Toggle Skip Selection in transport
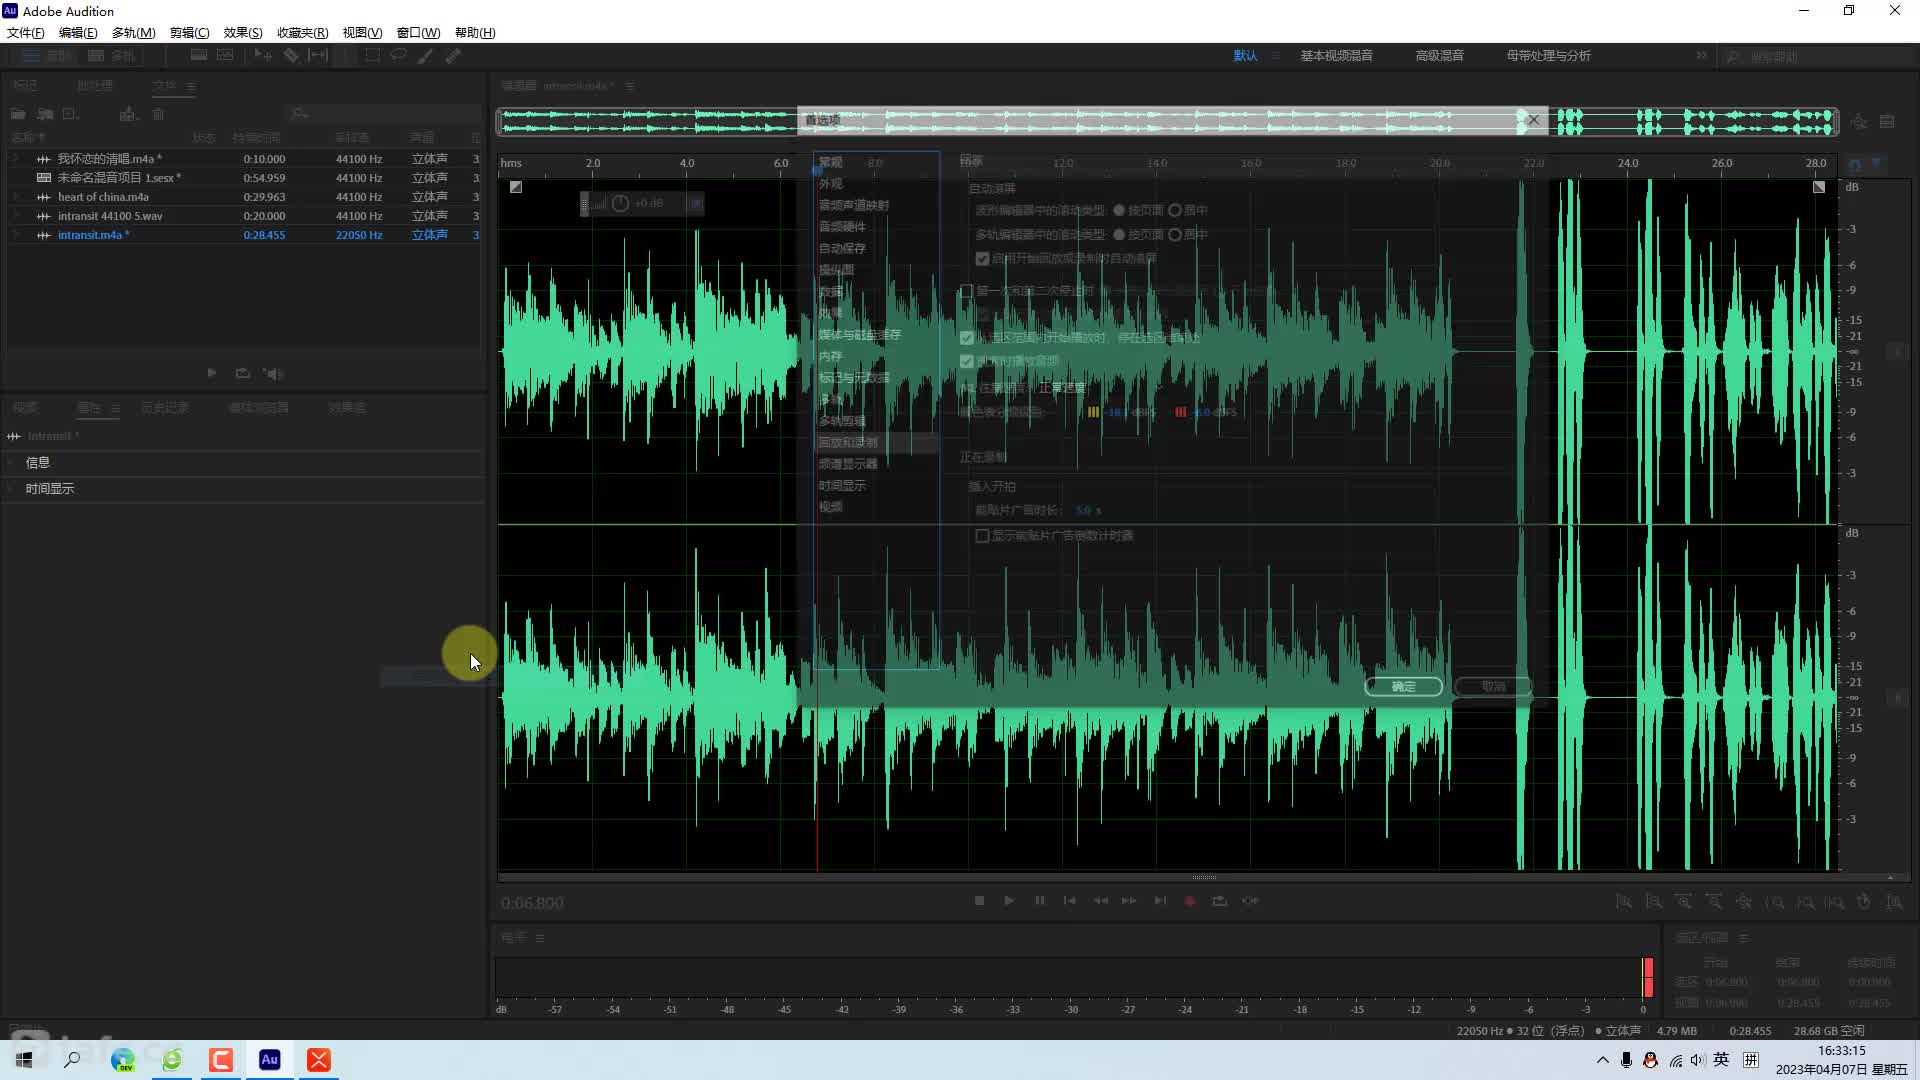Image resolution: width=1920 pixels, height=1080 pixels. (x=1250, y=900)
